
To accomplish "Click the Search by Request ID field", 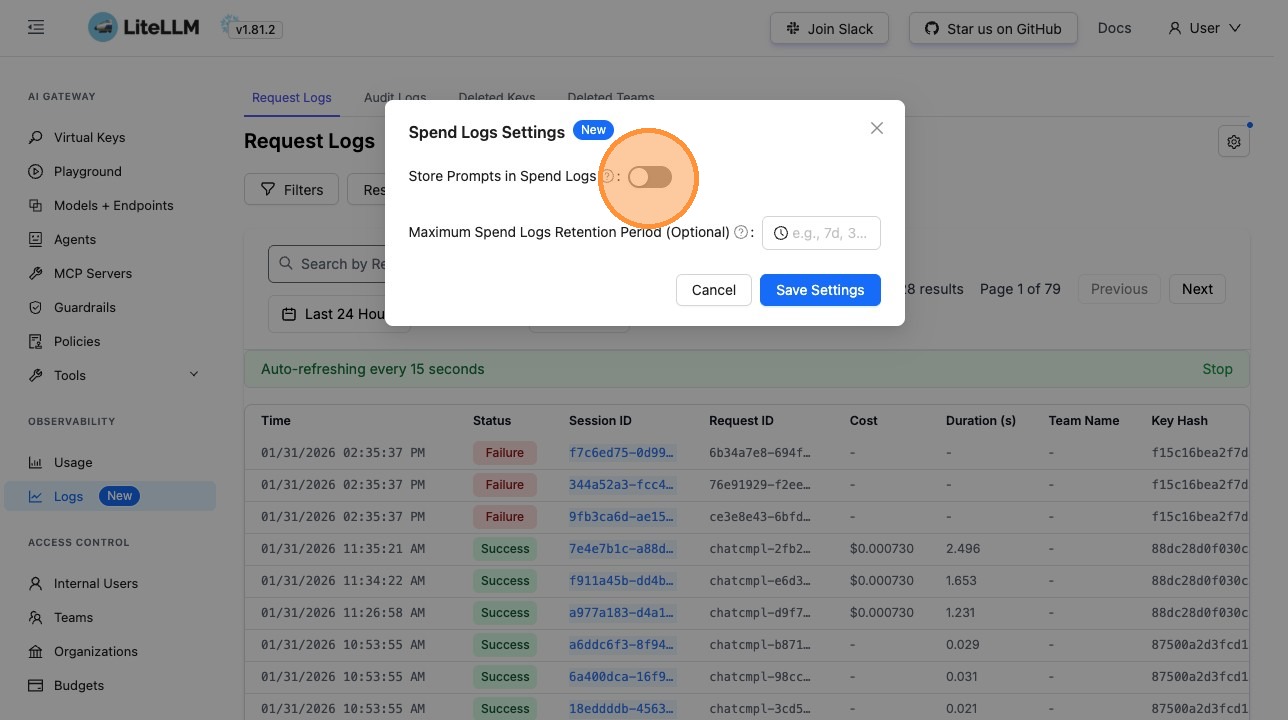I will coord(327,264).
